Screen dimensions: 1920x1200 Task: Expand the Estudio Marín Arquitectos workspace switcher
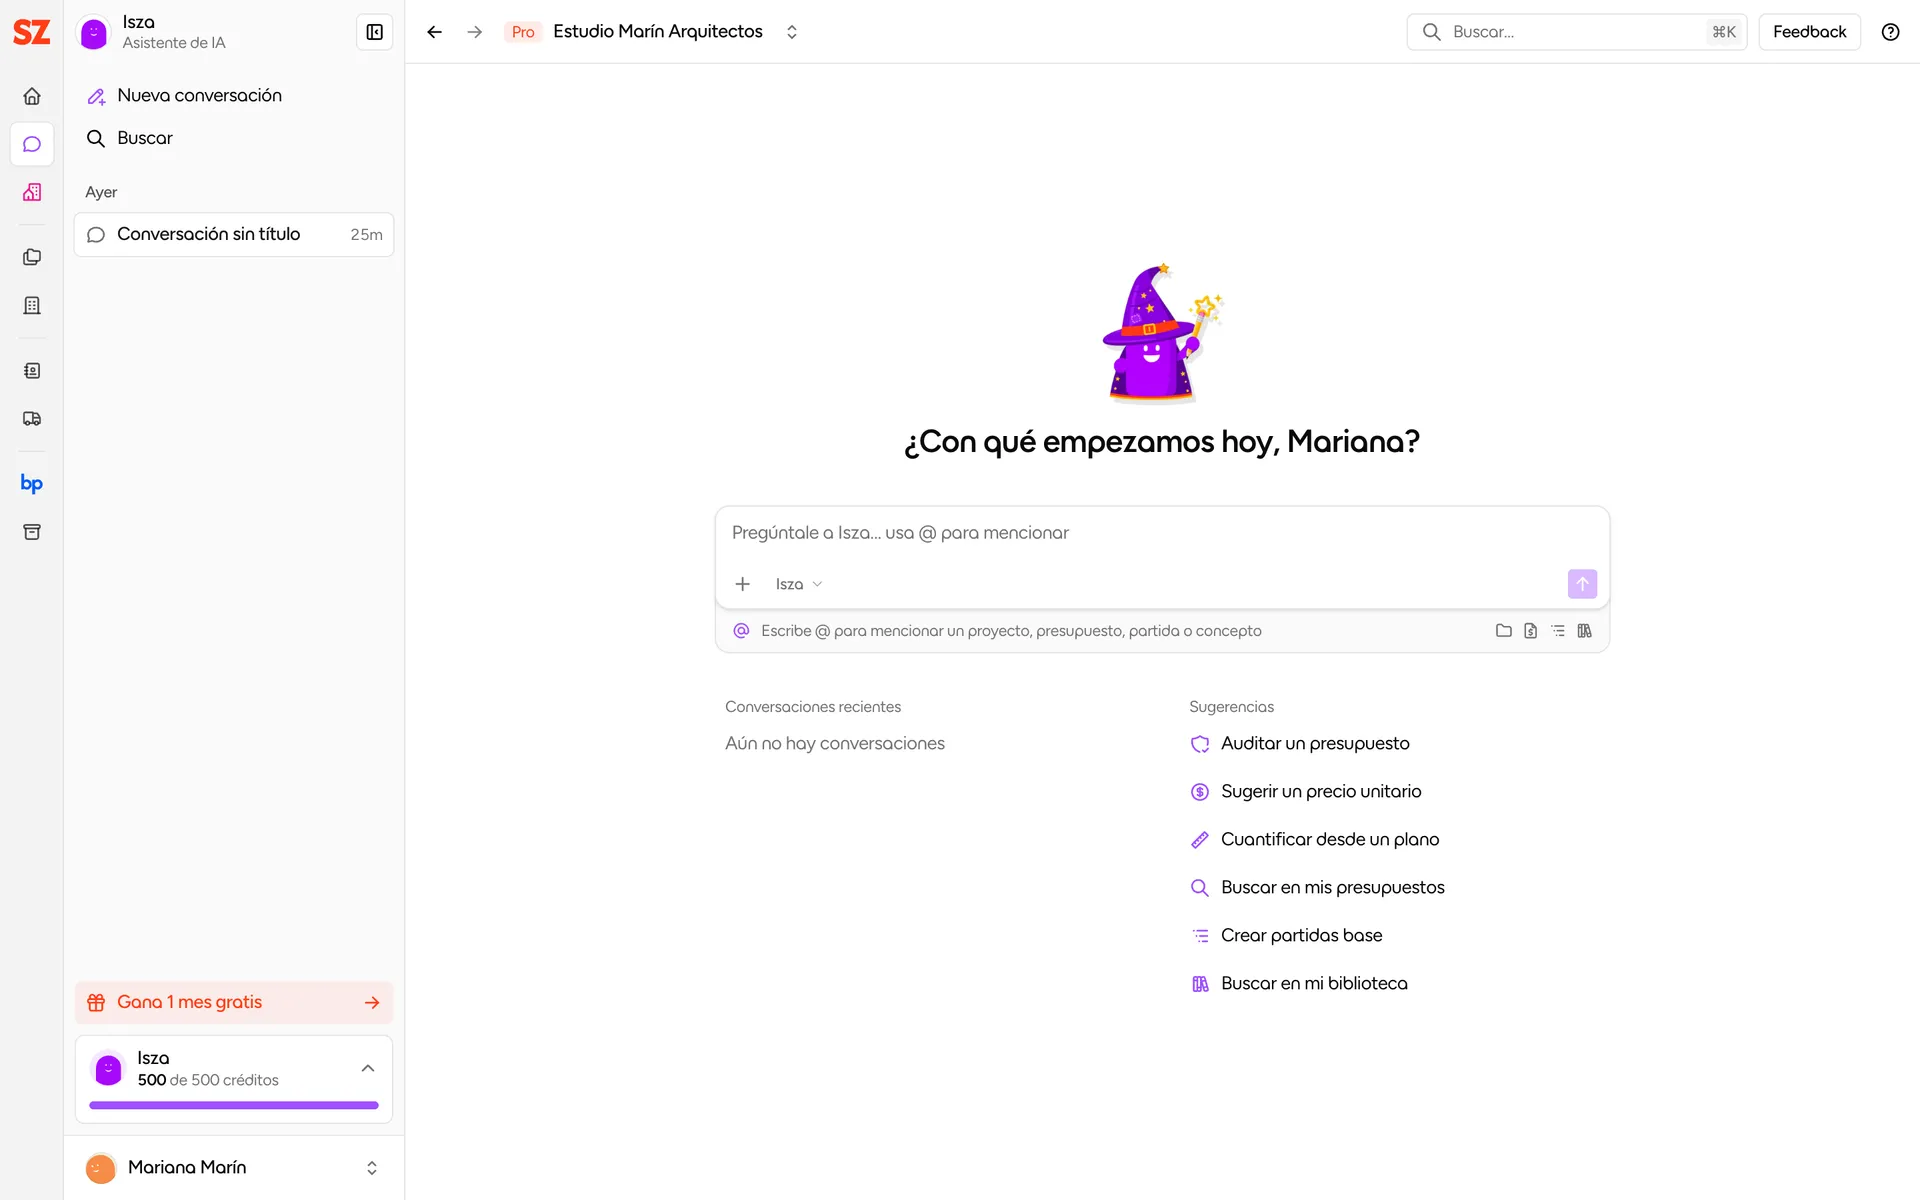coord(792,32)
